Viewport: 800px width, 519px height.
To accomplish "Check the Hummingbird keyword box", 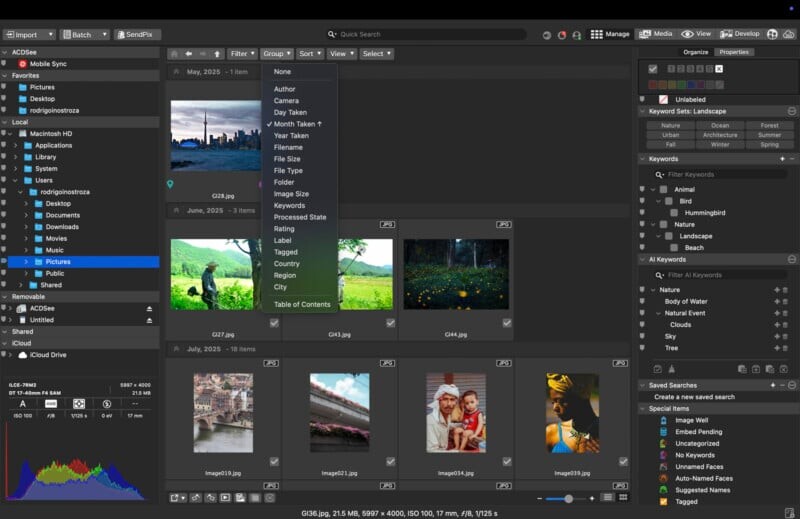I will pos(672,213).
